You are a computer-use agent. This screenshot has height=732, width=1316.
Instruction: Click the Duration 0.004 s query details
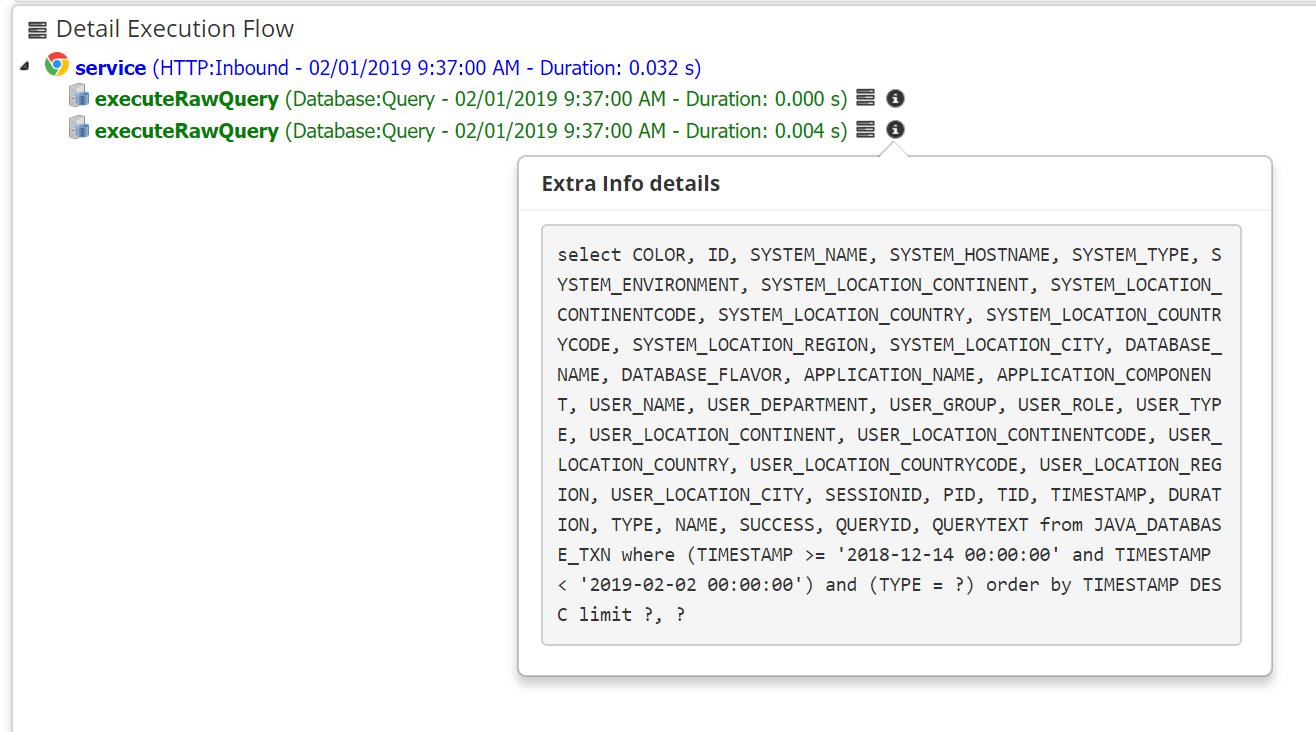tap(565, 130)
